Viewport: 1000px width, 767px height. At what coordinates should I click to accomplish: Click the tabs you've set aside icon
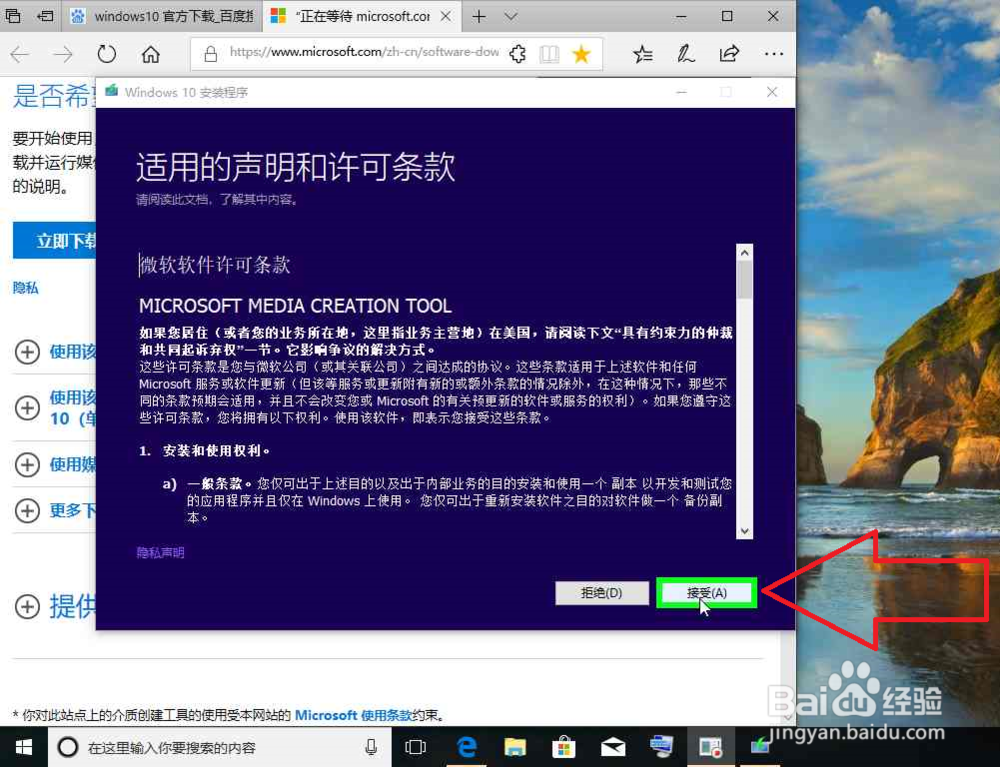point(13,16)
